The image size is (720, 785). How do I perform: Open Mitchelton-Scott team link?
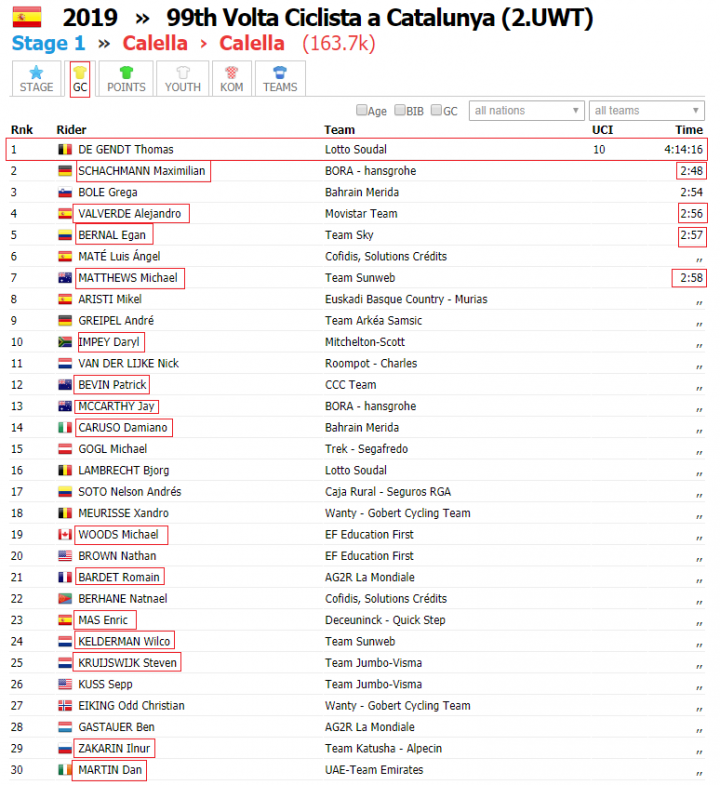coord(365,342)
